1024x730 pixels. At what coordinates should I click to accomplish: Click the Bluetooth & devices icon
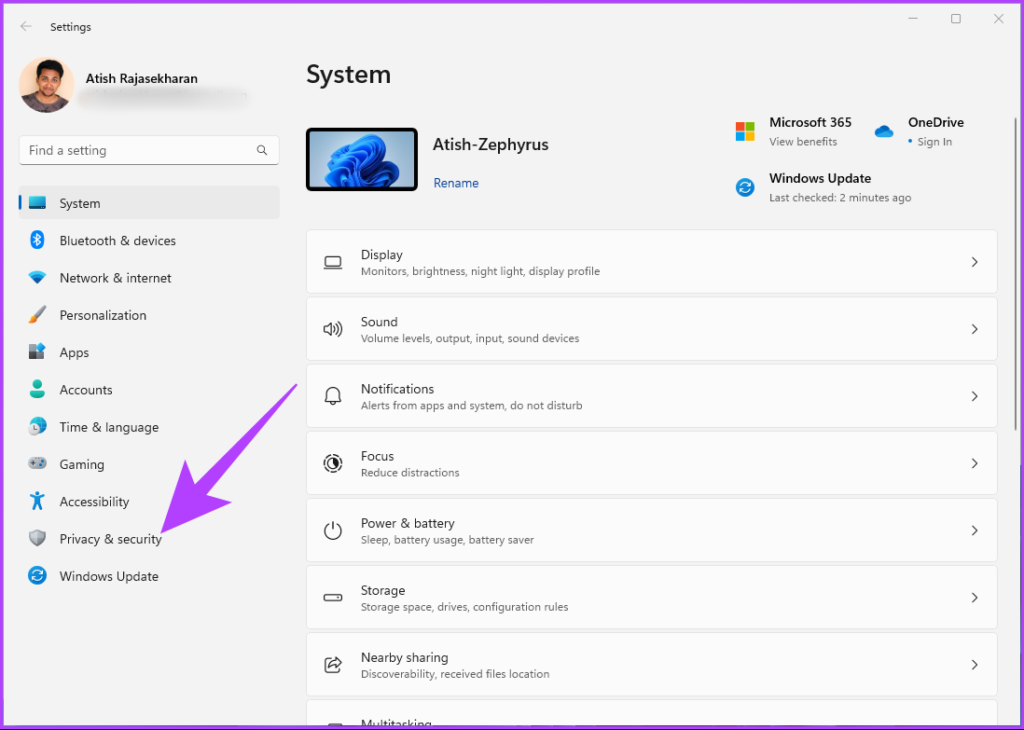pyautogui.click(x=37, y=240)
